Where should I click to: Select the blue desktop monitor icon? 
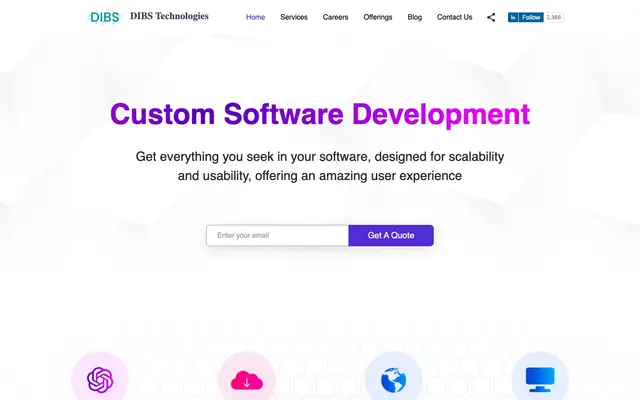click(x=540, y=380)
